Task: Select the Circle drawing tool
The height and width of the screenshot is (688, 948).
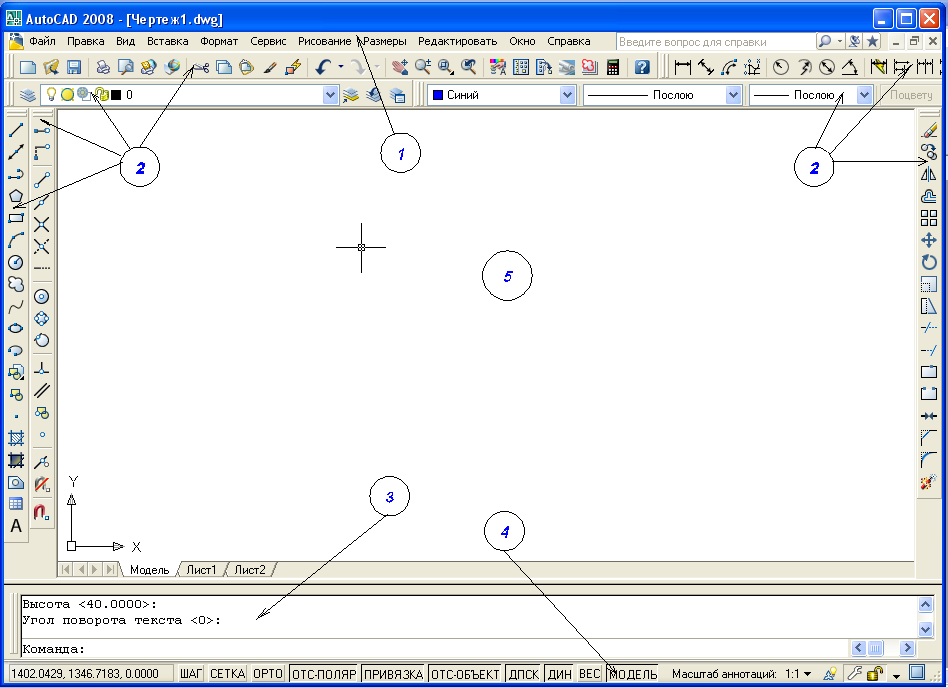Action: click(x=16, y=262)
